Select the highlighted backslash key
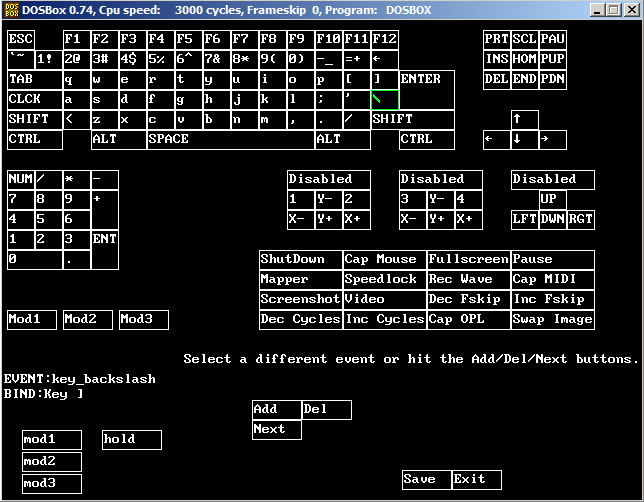The height and width of the screenshot is (502, 644). 385,99
